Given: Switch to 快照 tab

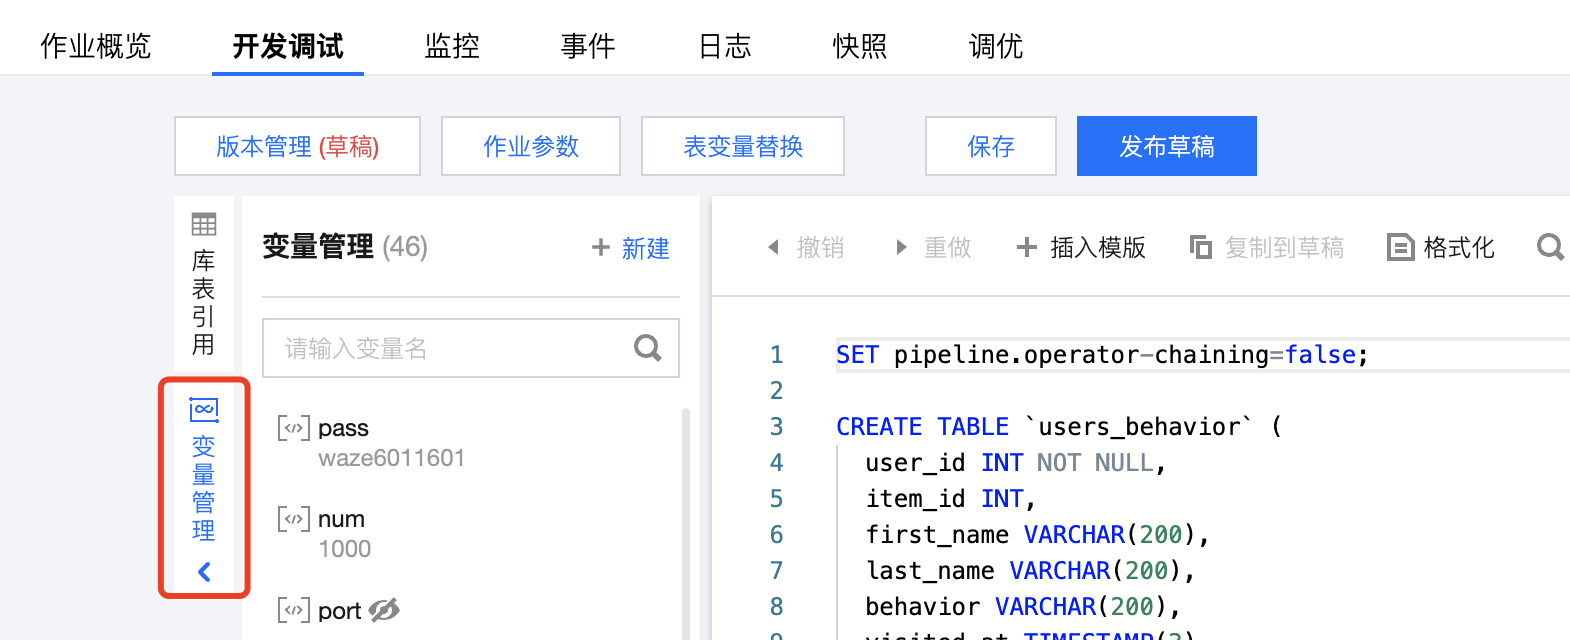Looking at the screenshot, I should [860, 46].
